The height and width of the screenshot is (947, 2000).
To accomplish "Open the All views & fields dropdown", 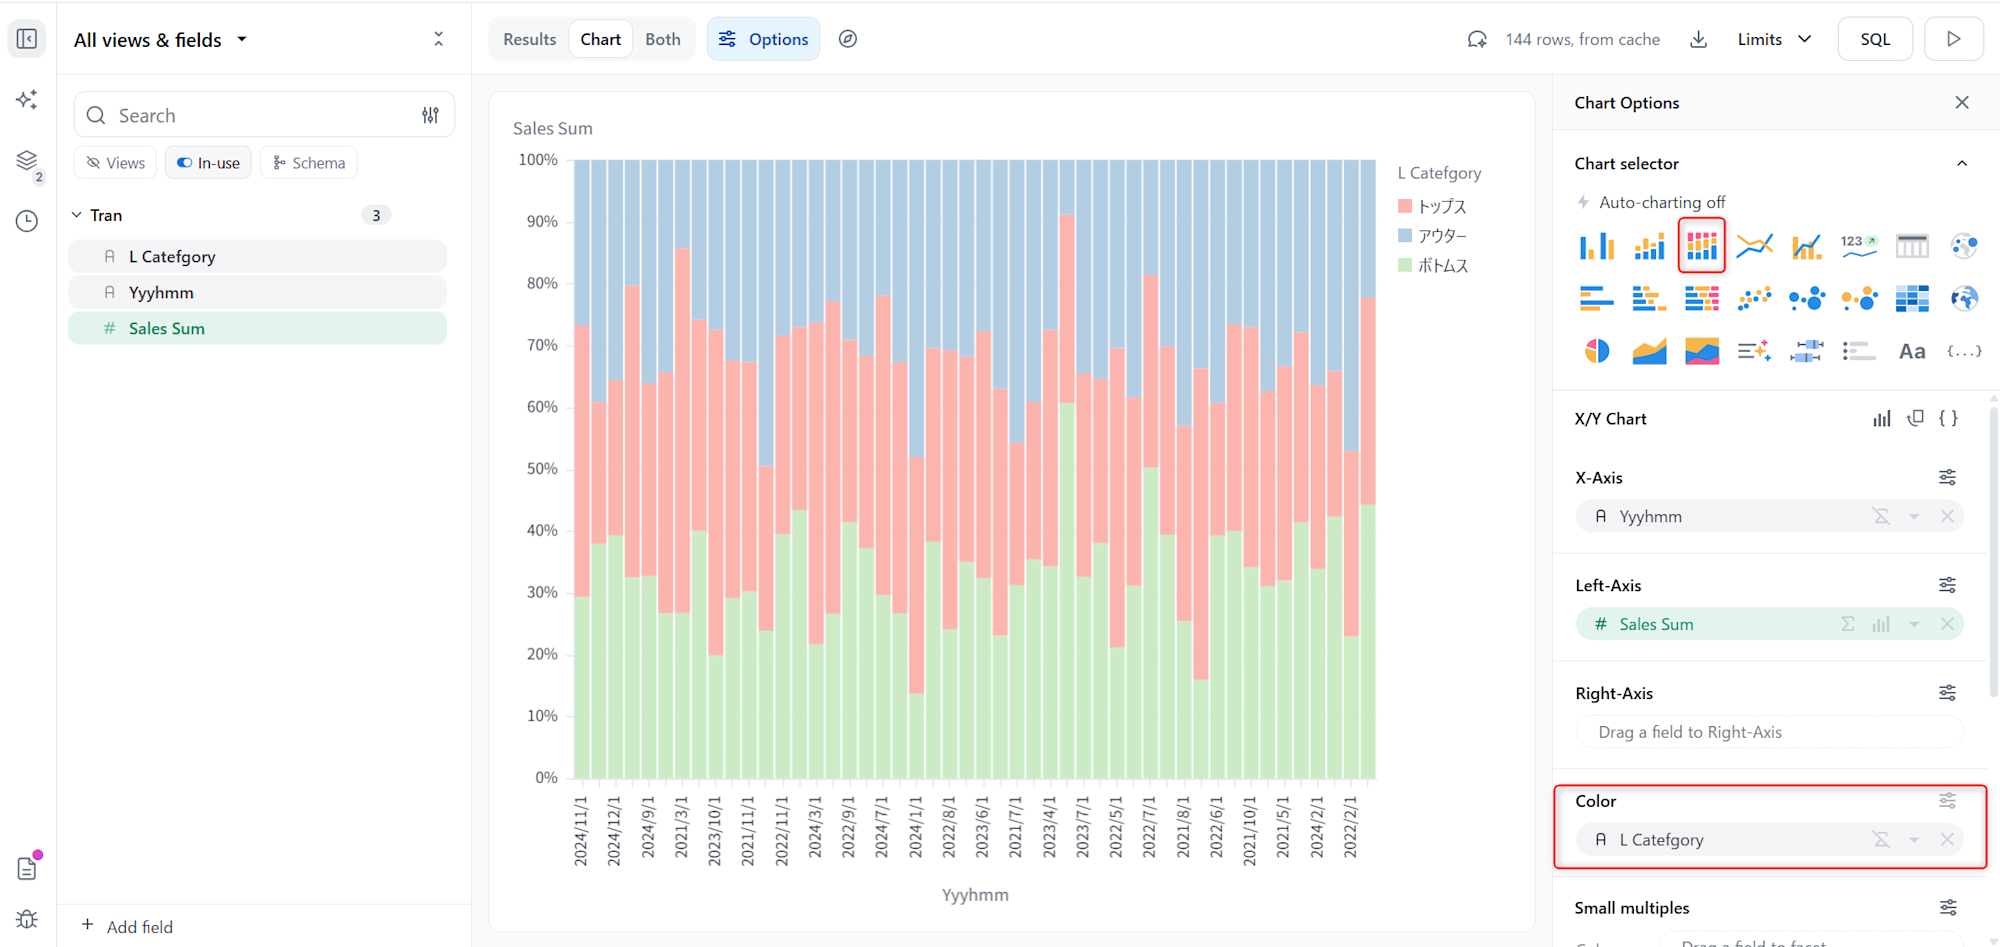I will 160,40.
